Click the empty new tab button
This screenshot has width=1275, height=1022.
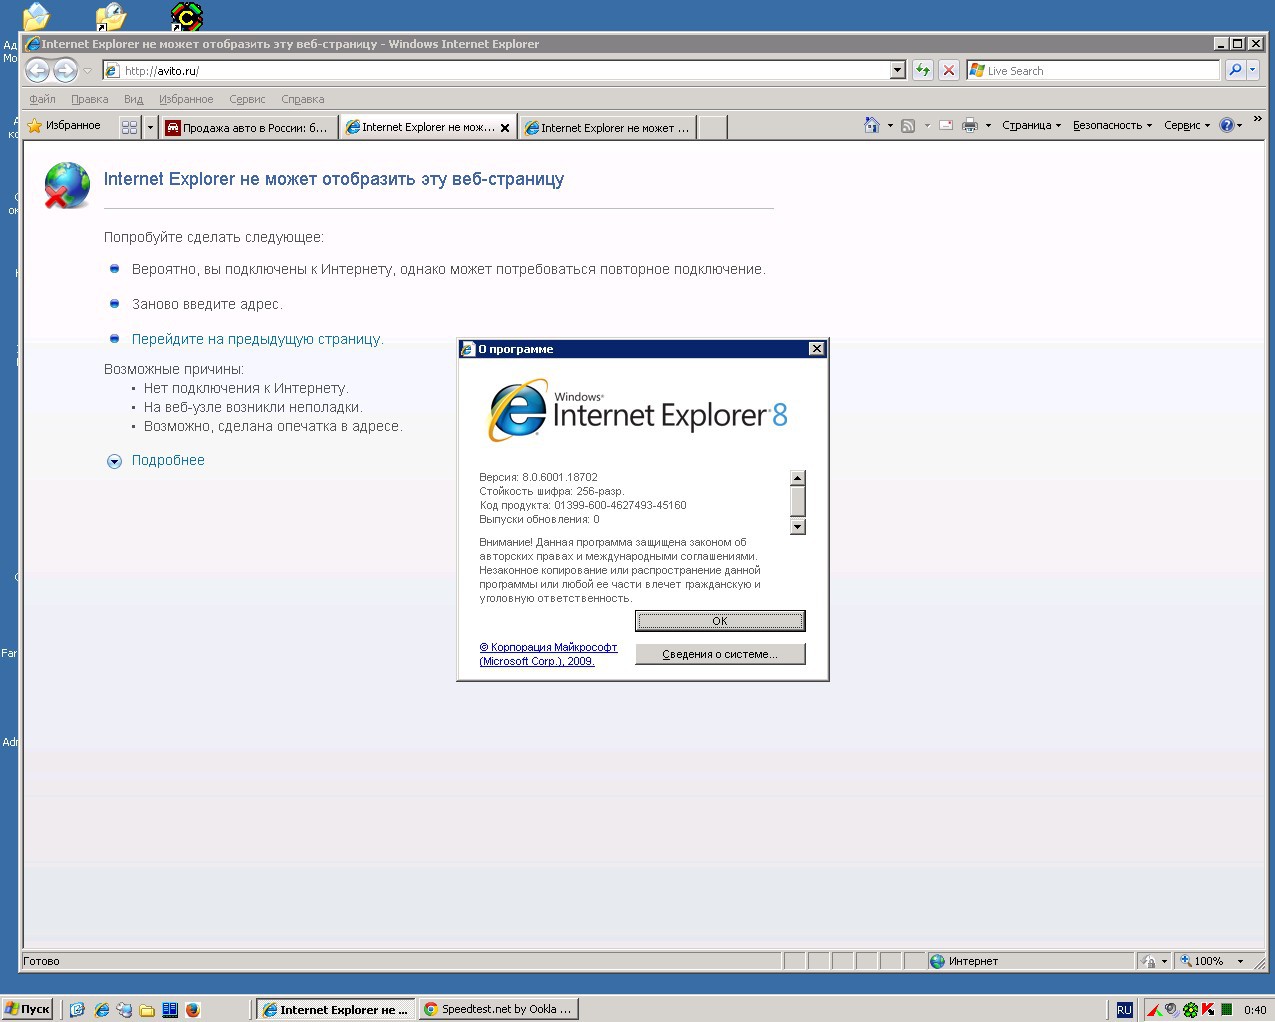[x=711, y=127]
